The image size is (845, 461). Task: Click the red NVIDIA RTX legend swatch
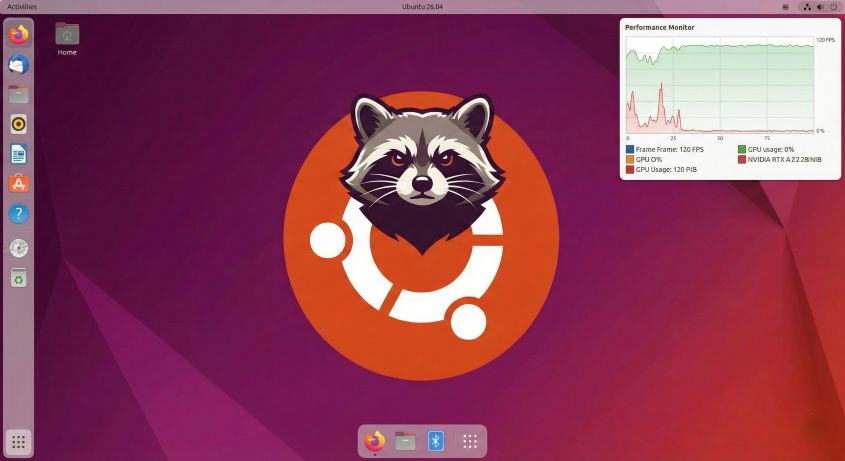742,160
